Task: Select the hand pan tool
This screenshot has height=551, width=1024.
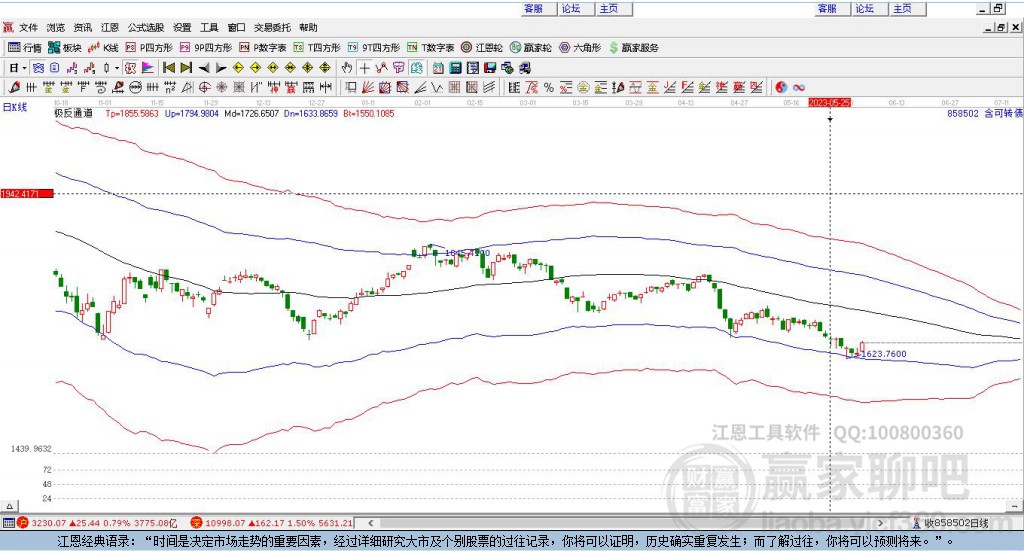Action: click(347, 68)
